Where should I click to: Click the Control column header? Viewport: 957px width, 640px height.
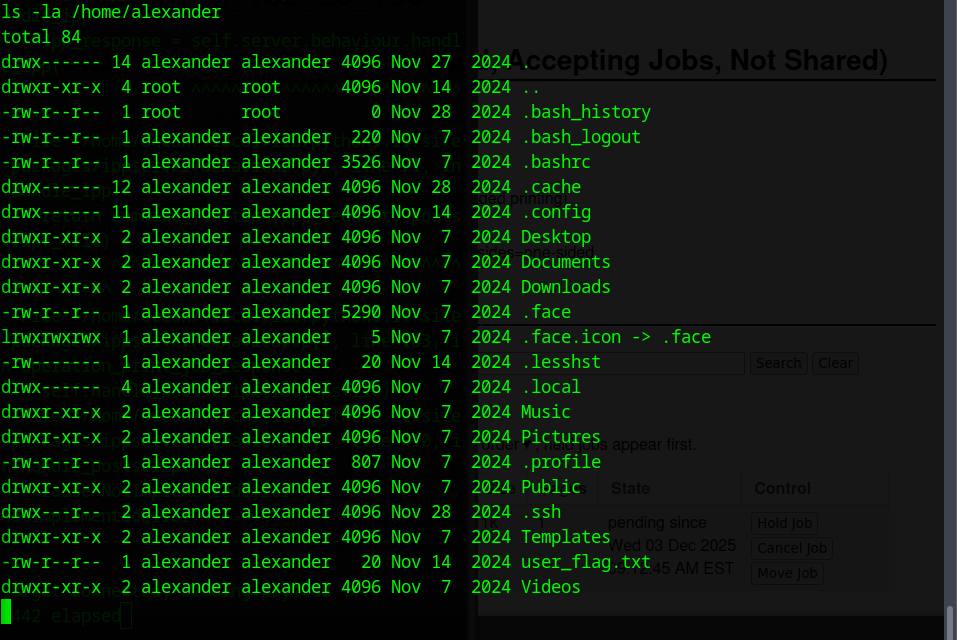coord(782,489)
